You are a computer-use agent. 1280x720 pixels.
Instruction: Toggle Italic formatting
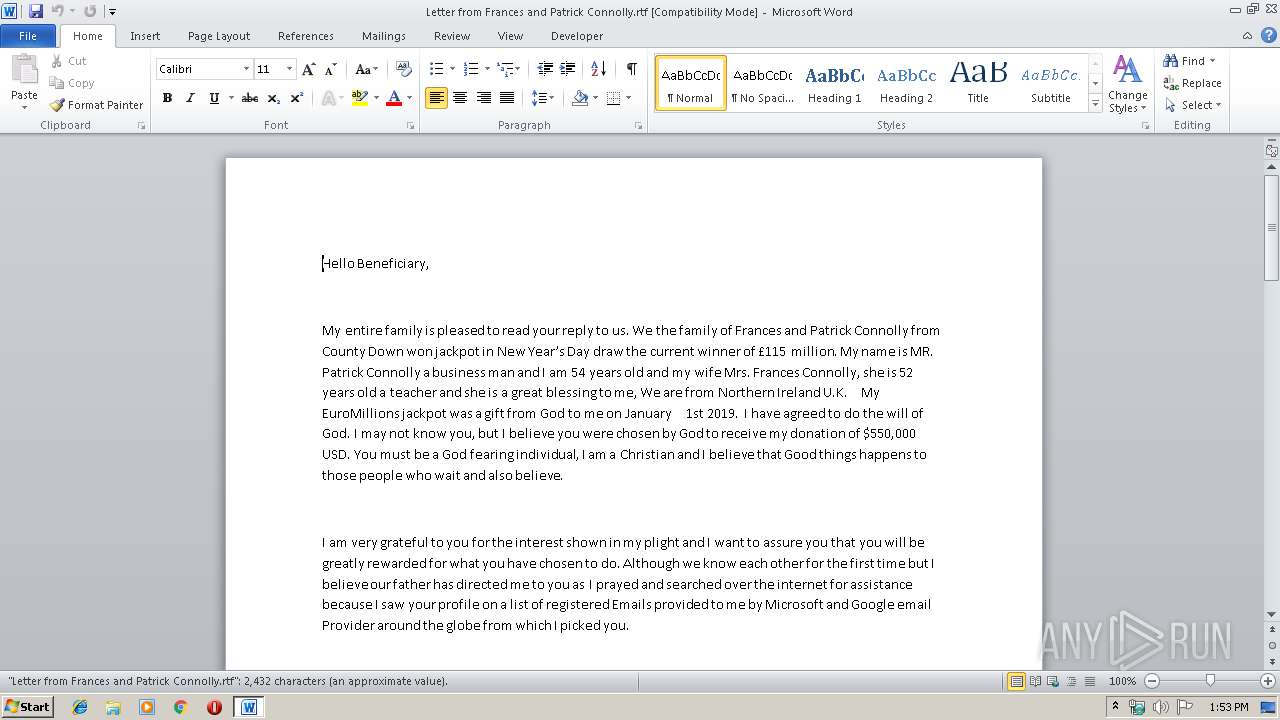pos(190,98)
